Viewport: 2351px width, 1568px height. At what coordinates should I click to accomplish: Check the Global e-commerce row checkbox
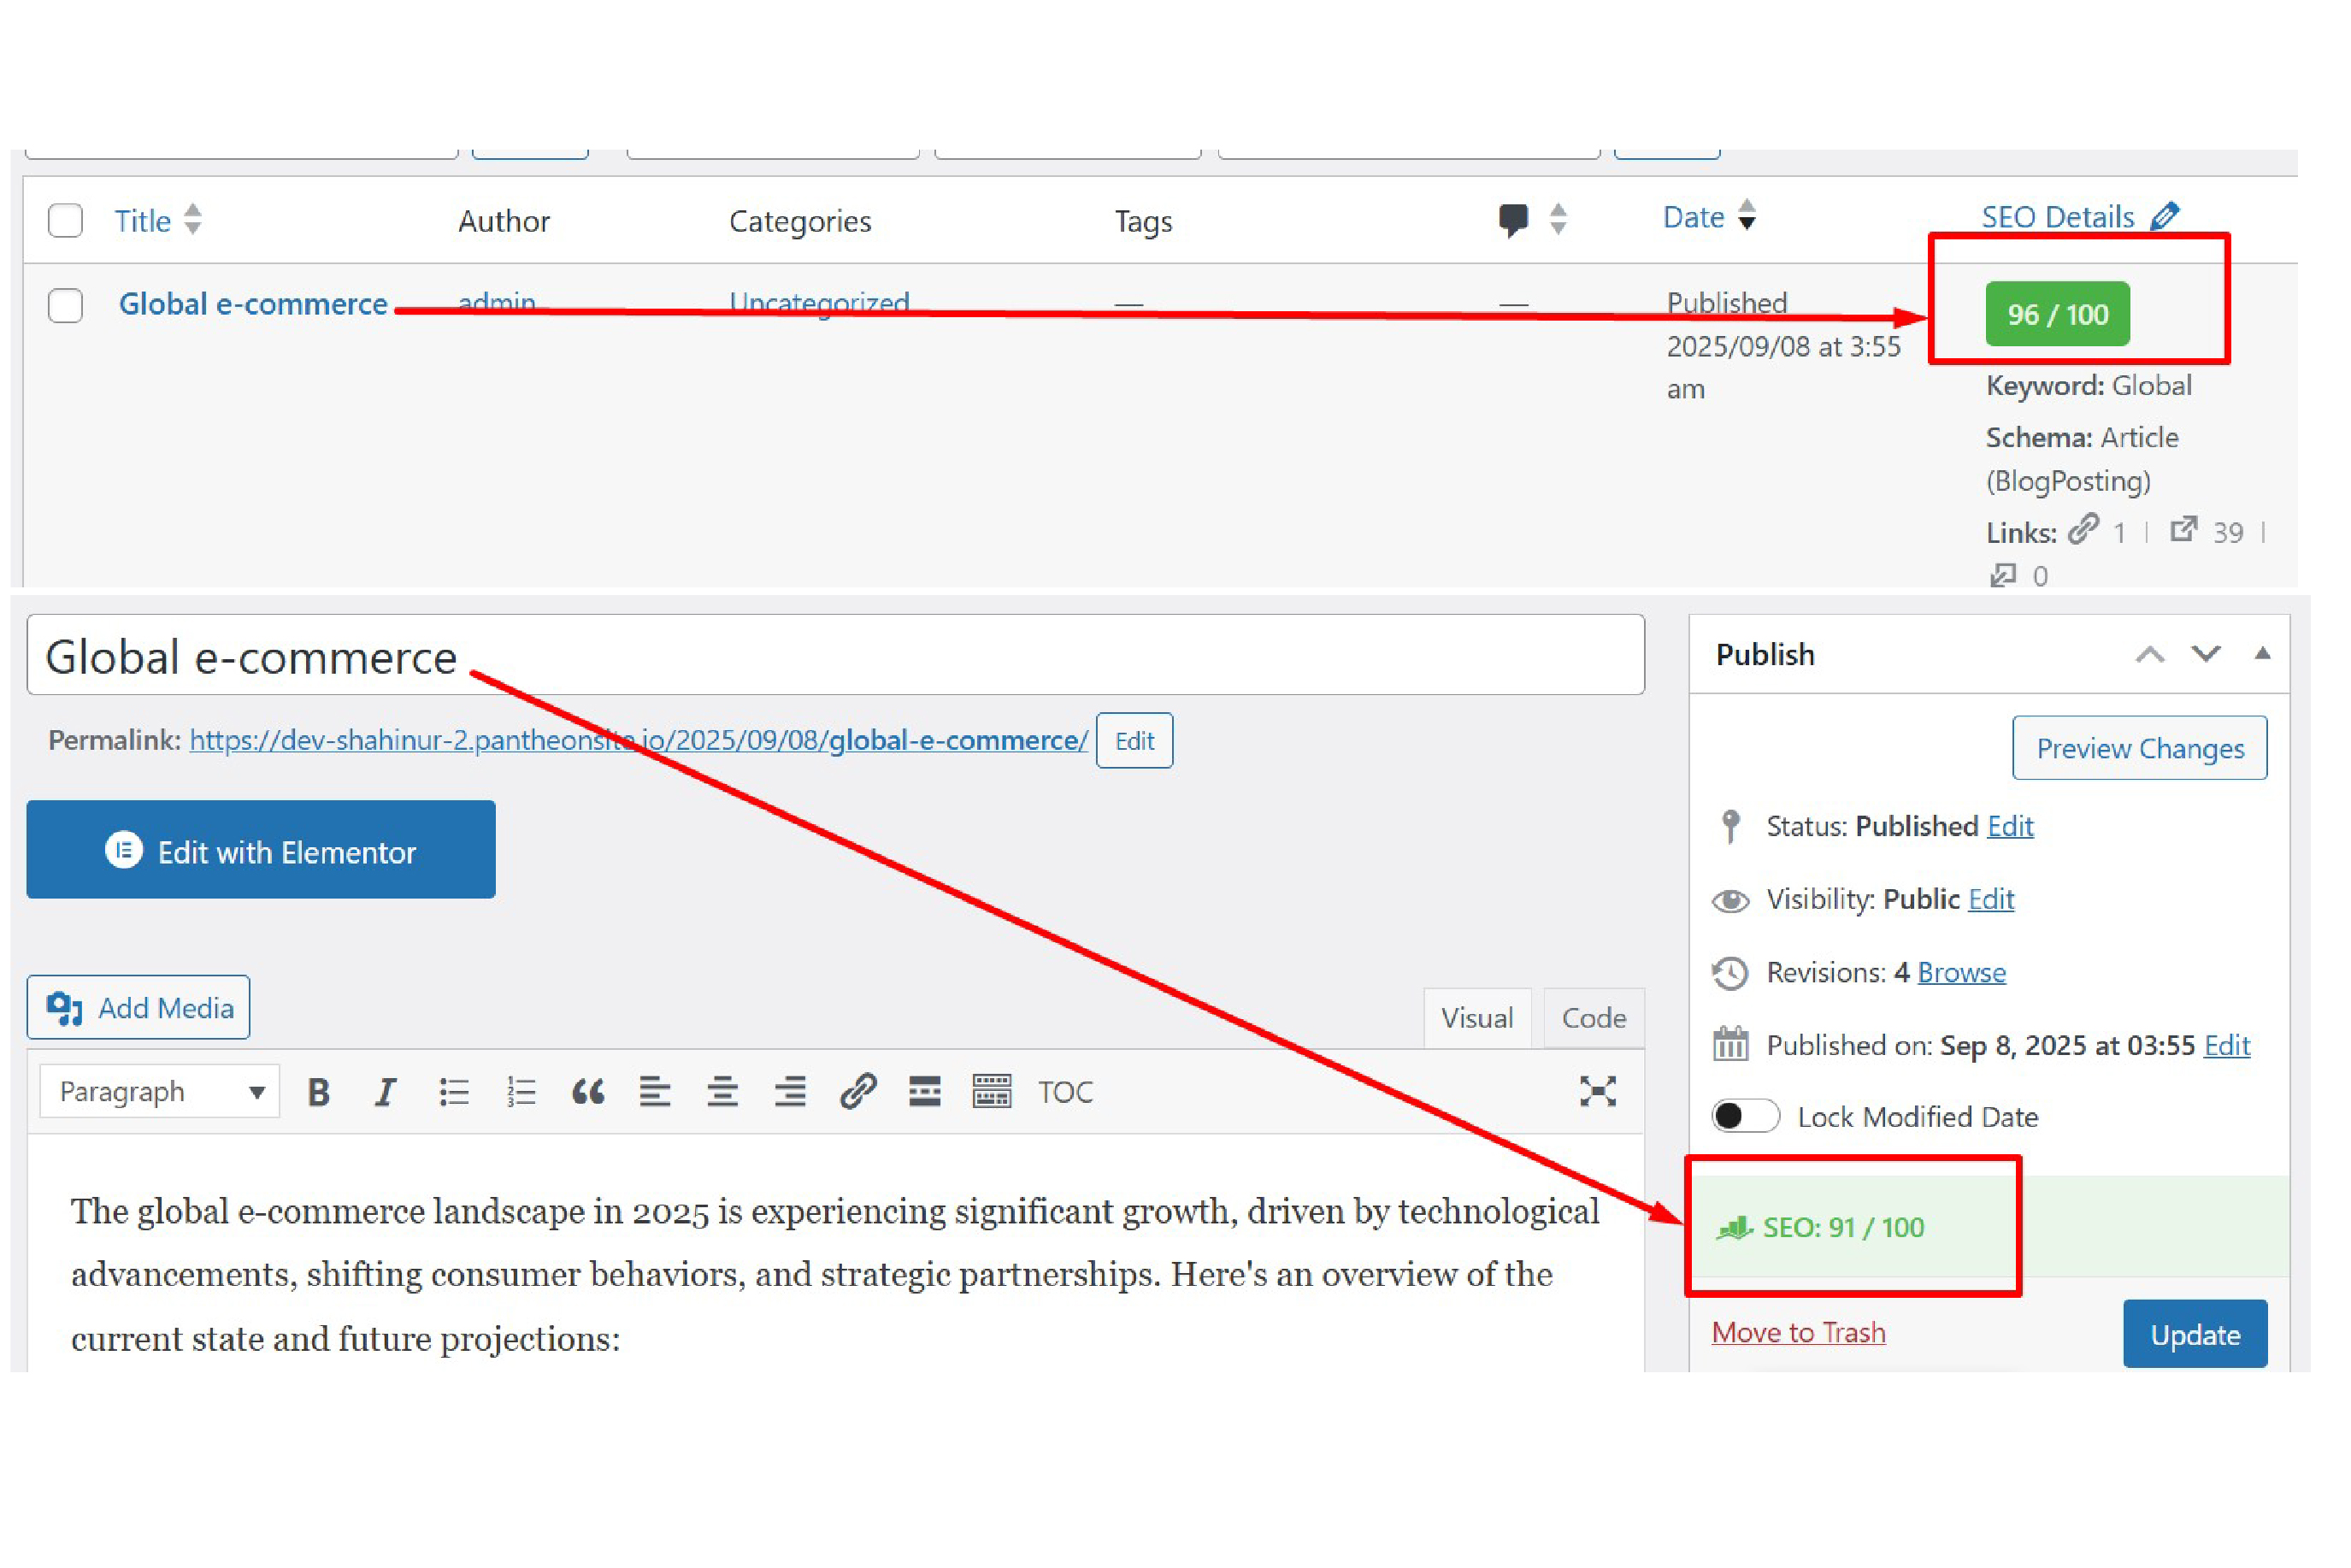[65, 307]
